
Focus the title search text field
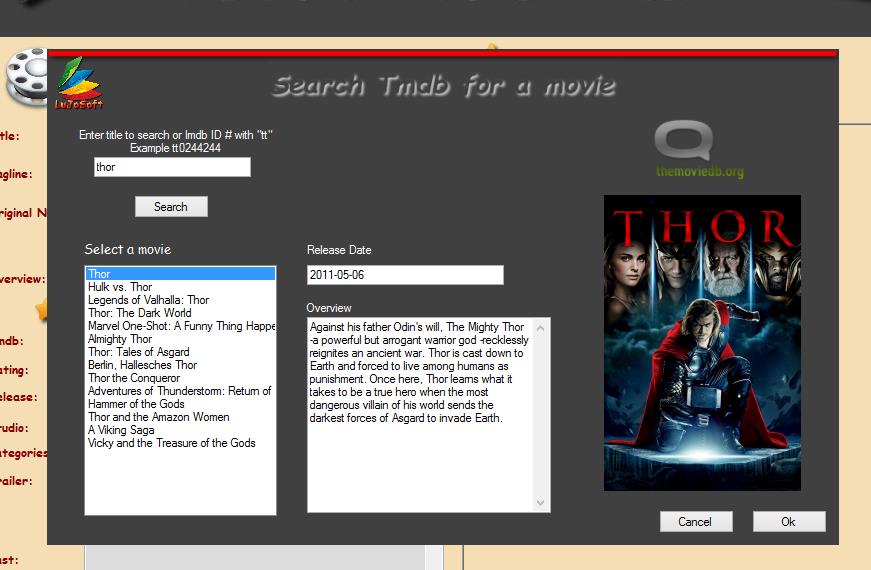coord(171,167)
